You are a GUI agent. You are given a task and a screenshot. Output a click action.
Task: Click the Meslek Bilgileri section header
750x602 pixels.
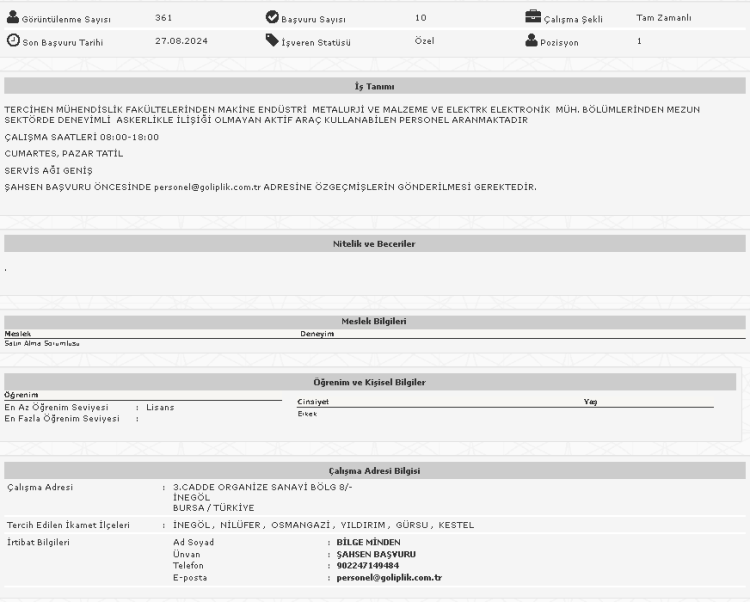click(374, 321)
